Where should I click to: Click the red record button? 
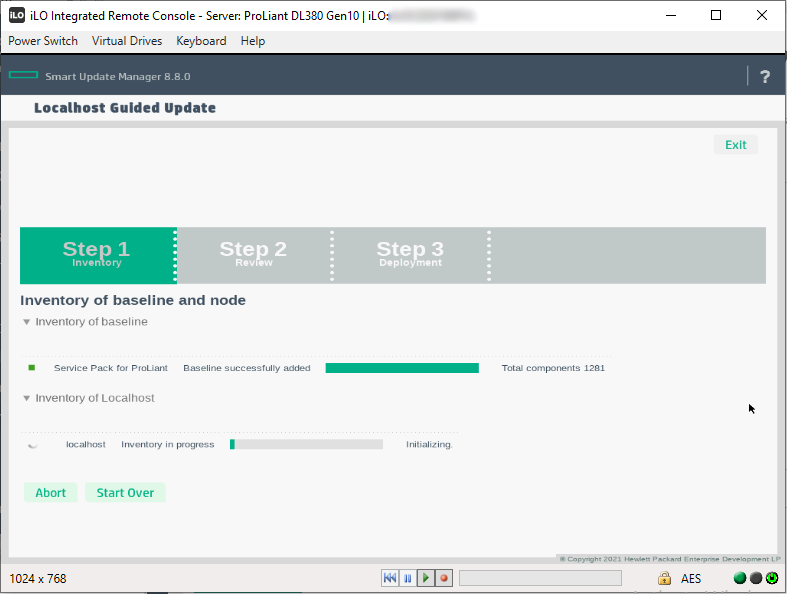click(444, 578)
